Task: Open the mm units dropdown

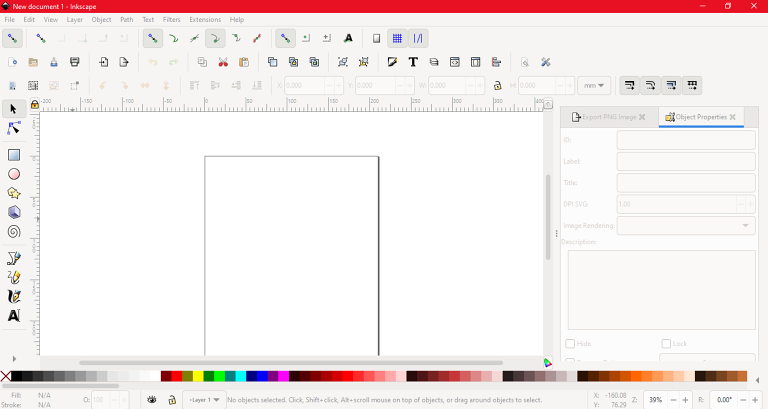Action: click(x=595, y=86)
